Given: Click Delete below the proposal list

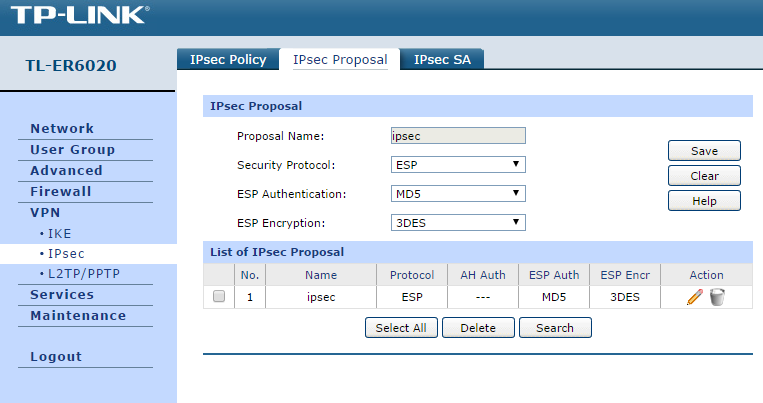Looking at the screenshot, I should pos(478,328).
